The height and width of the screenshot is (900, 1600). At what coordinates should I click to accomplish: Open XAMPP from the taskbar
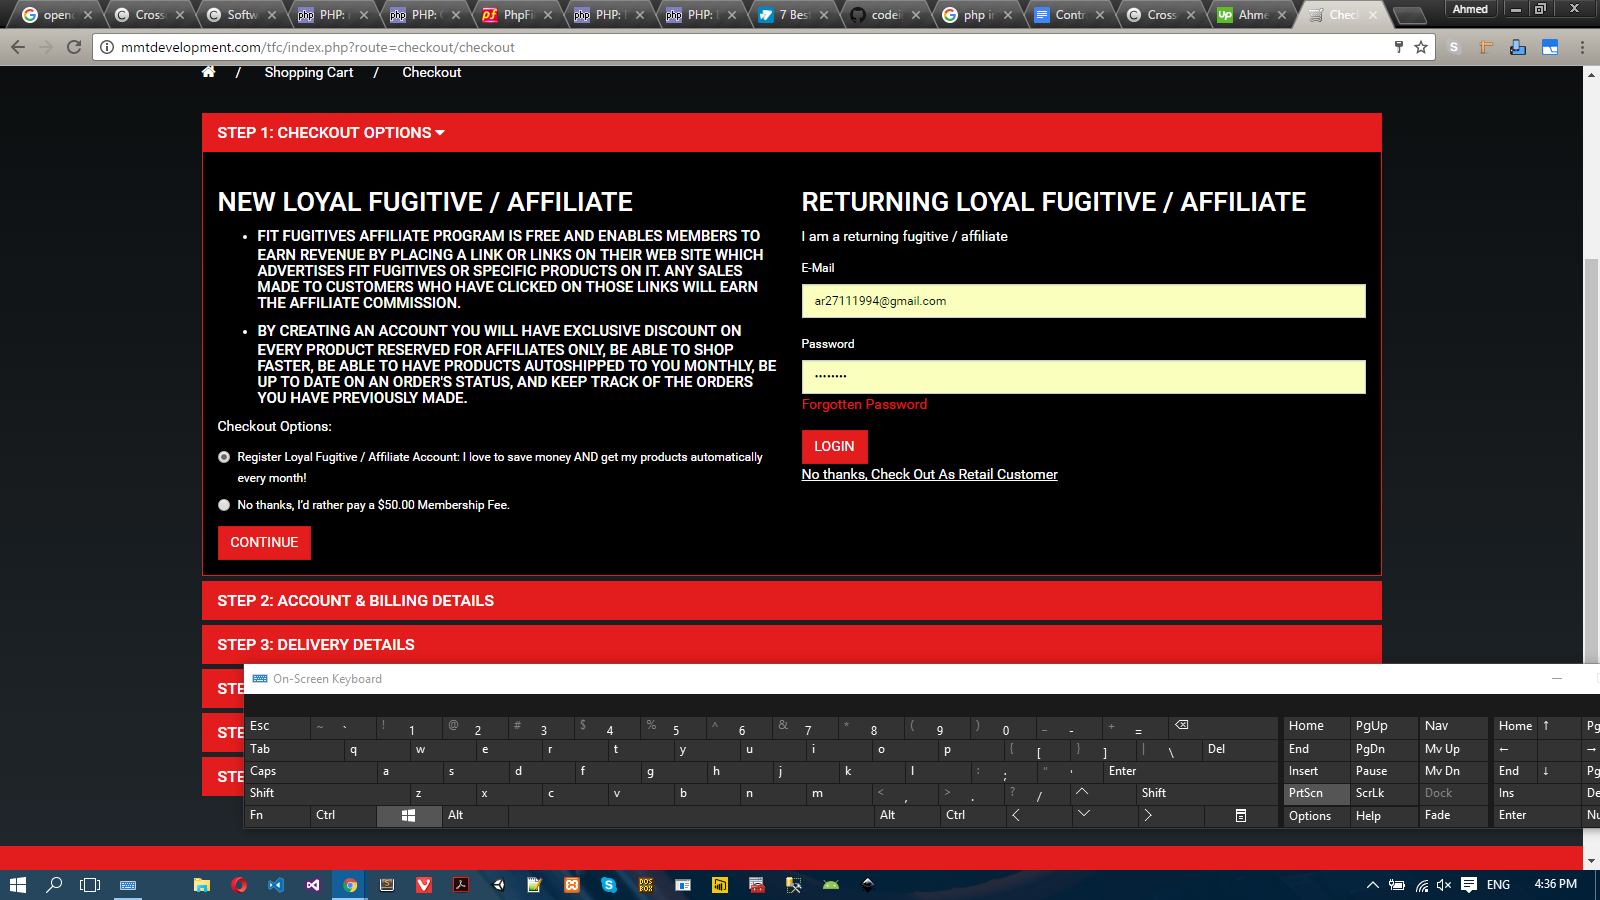(x=572, y=885)
